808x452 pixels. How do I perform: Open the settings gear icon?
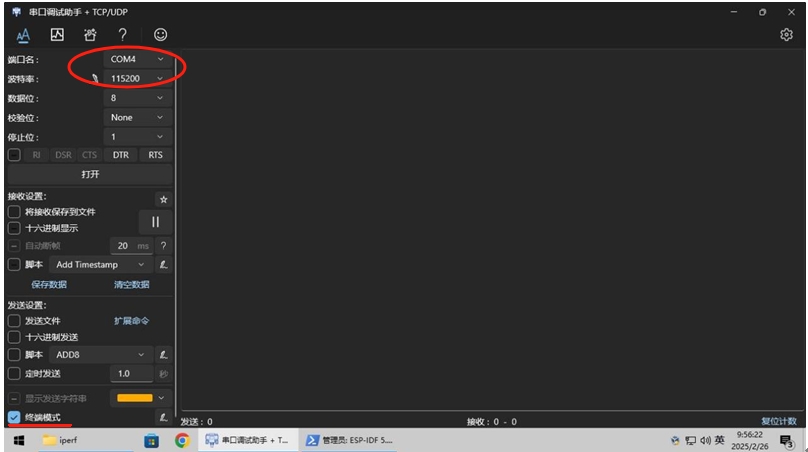pos(786,35)
